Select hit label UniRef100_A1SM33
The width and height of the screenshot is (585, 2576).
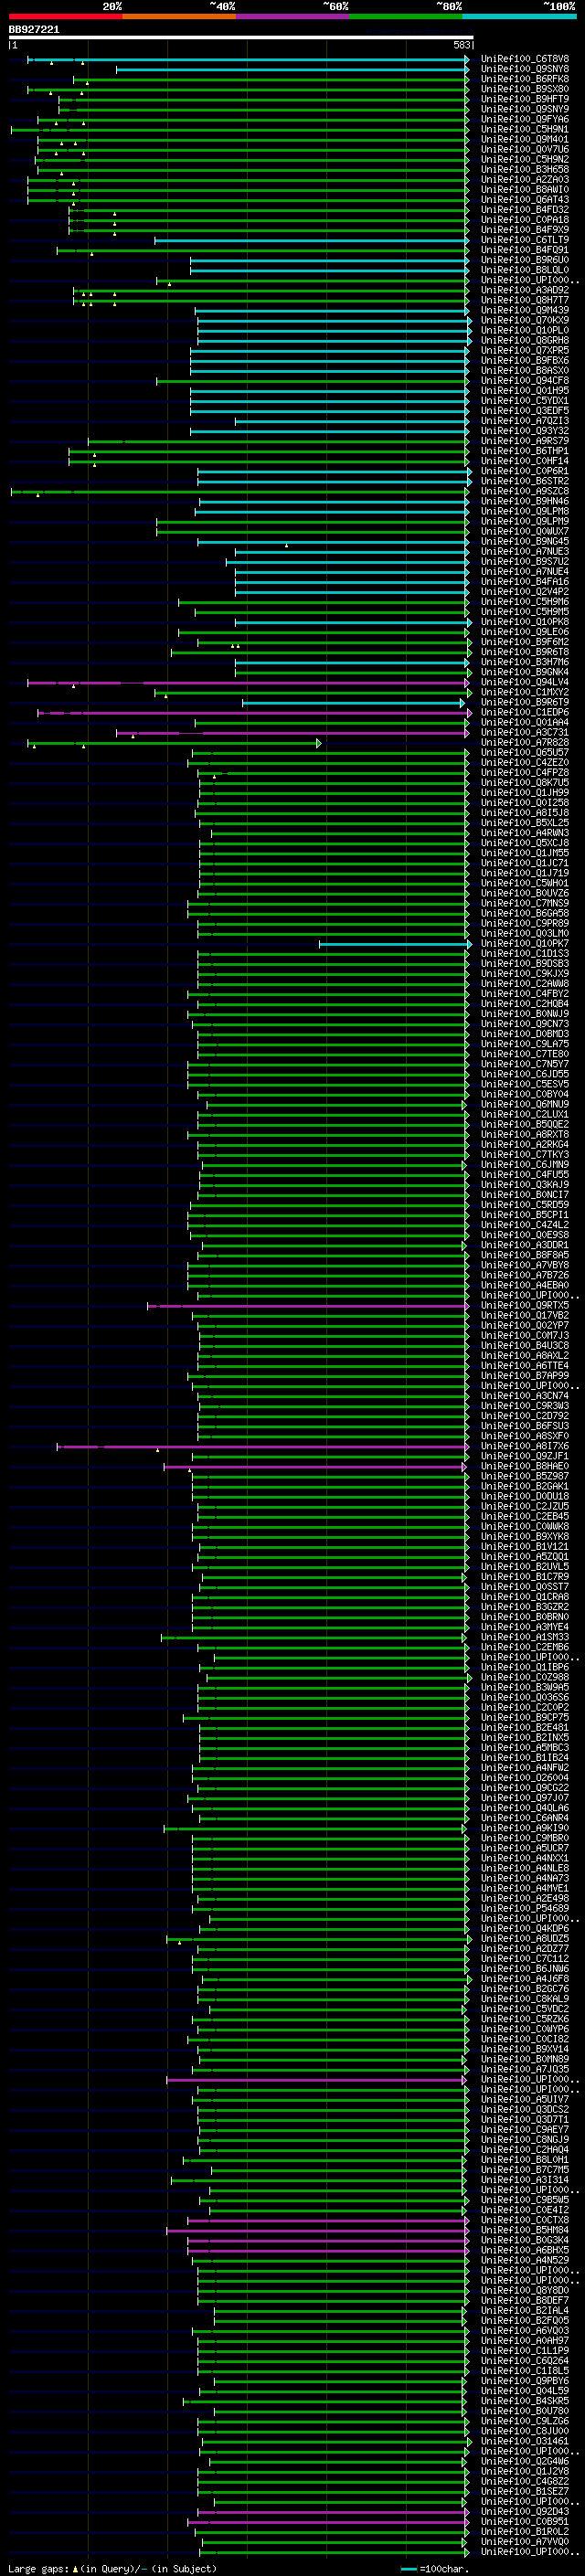click(x=525, y=1637)
